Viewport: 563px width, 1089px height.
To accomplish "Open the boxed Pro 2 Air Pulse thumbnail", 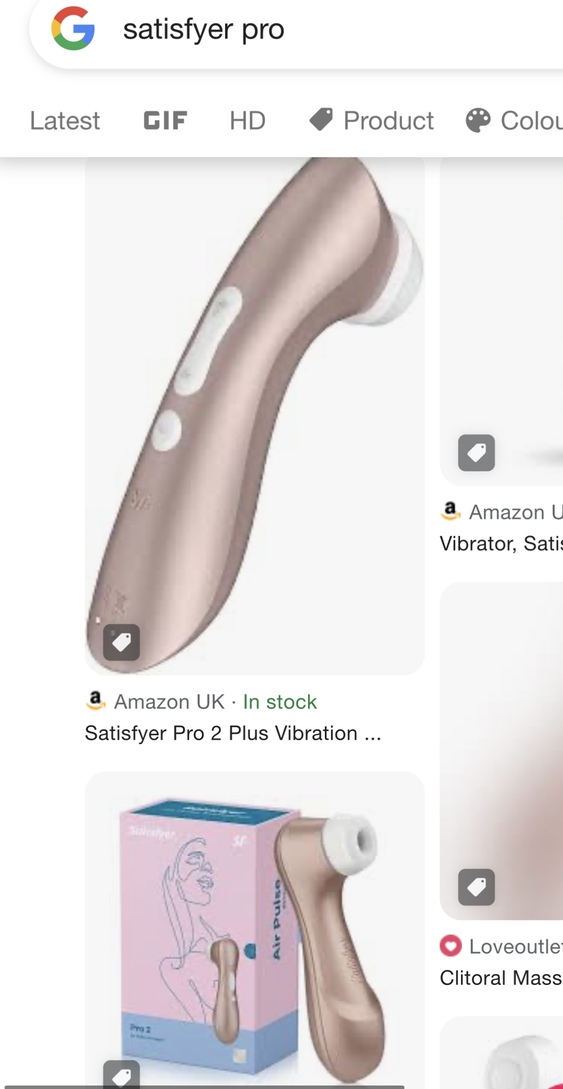I will pyautogui.click(x=255, y=930).
